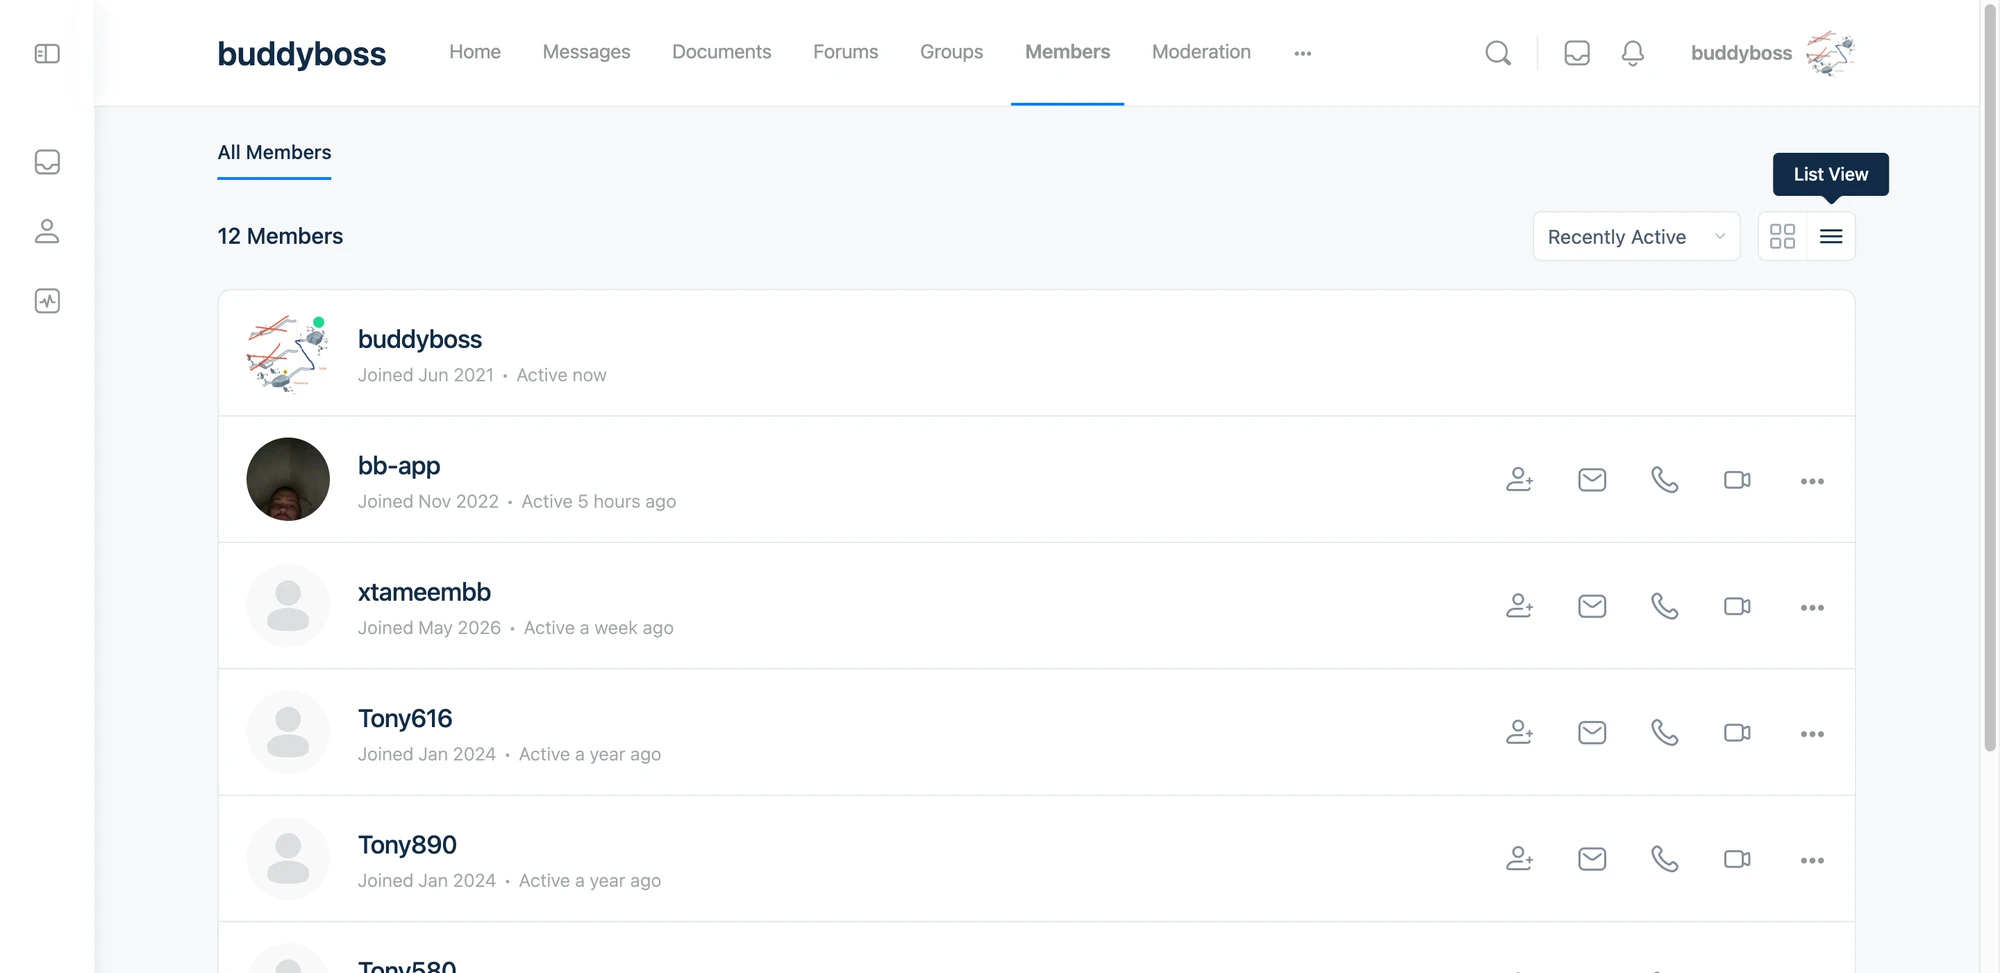
Task: Open Groups in navigation
Action: 951,52
